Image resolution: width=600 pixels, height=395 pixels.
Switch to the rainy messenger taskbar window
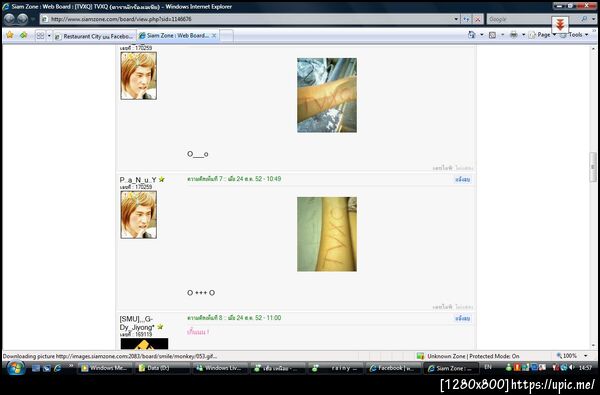[335, 368]
